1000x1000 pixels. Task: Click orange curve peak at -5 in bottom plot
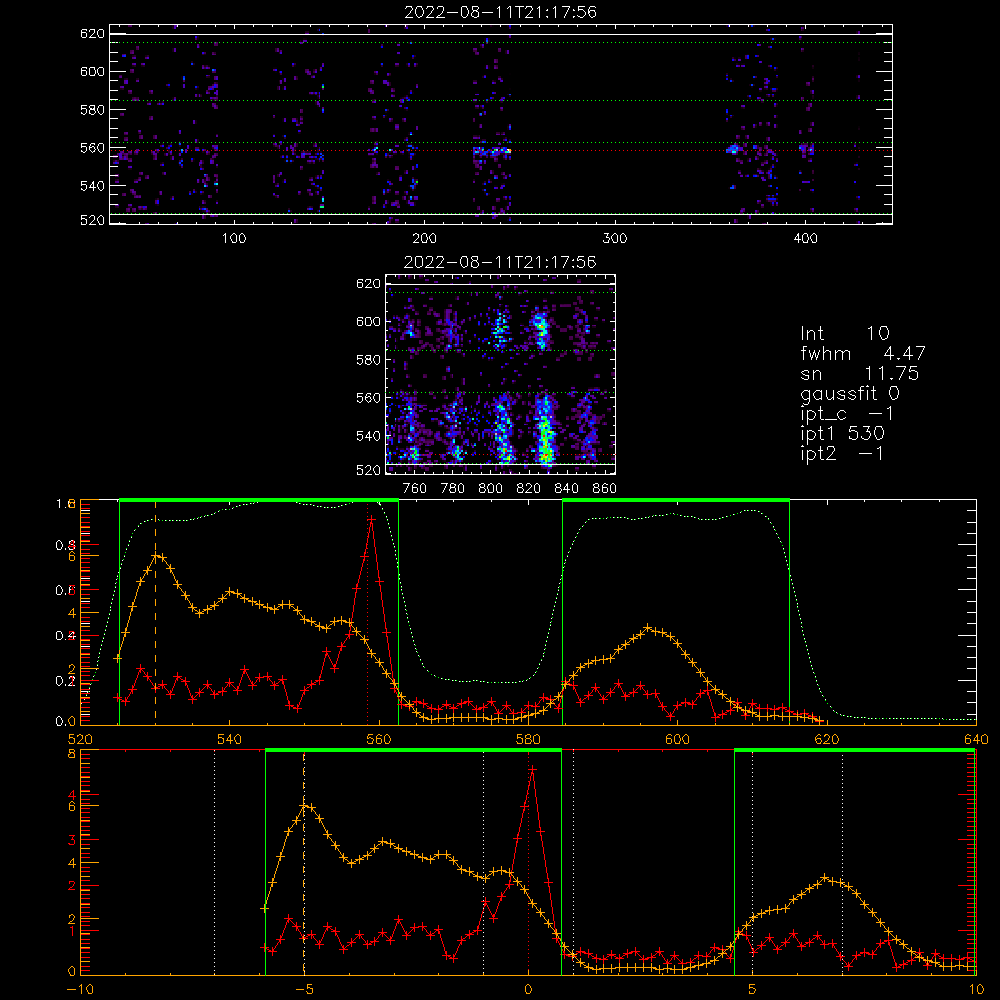pos(305,805)
